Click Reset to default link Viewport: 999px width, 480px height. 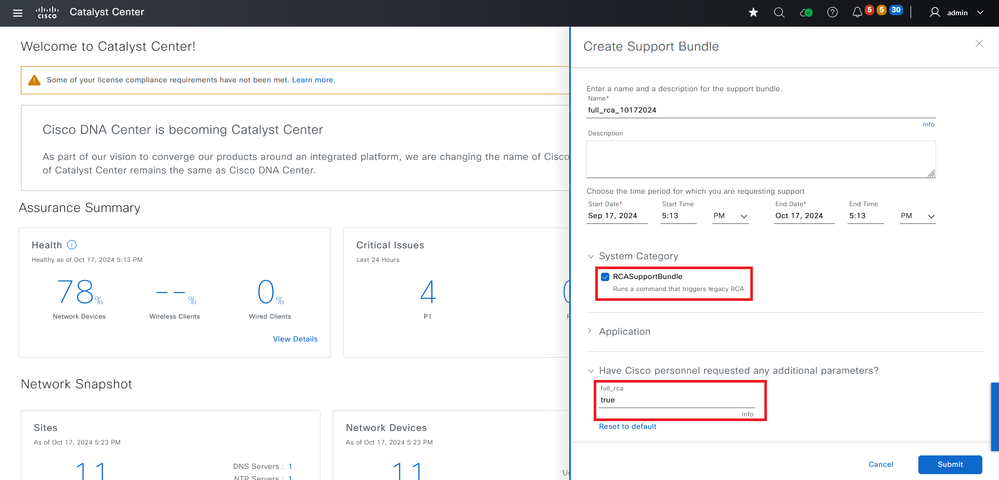point(628,426)
